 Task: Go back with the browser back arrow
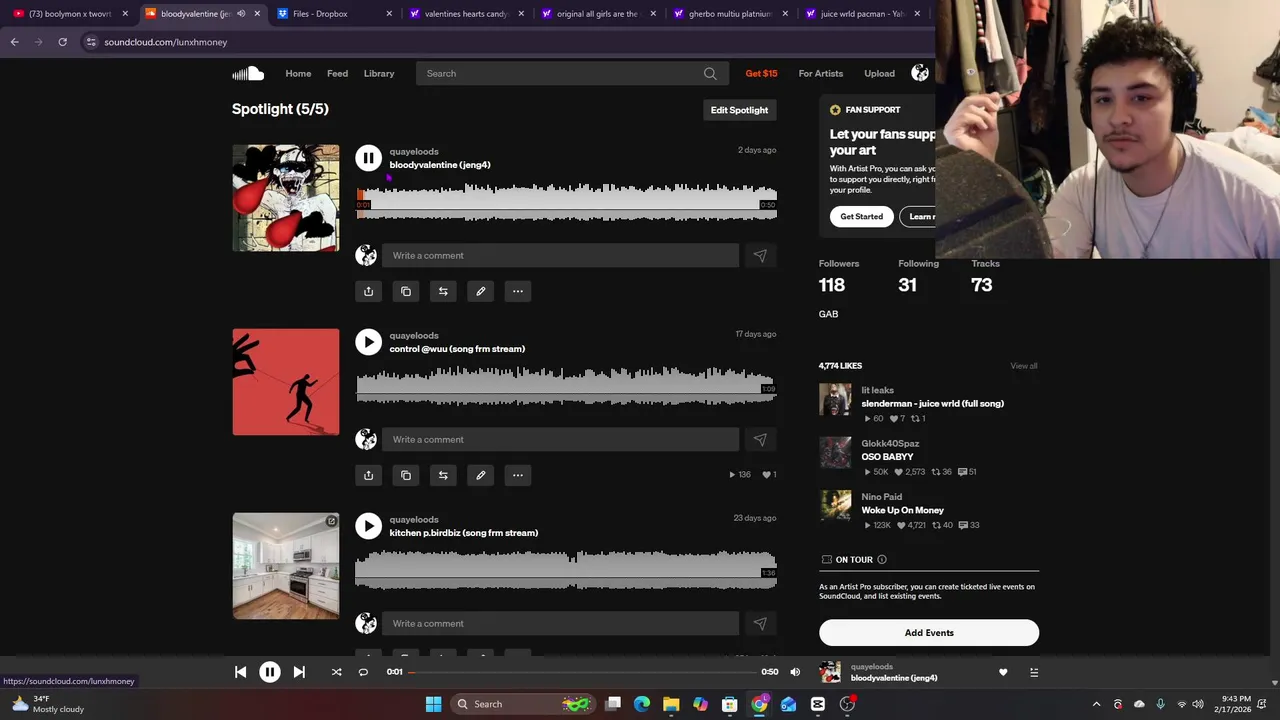coord(14,42)
